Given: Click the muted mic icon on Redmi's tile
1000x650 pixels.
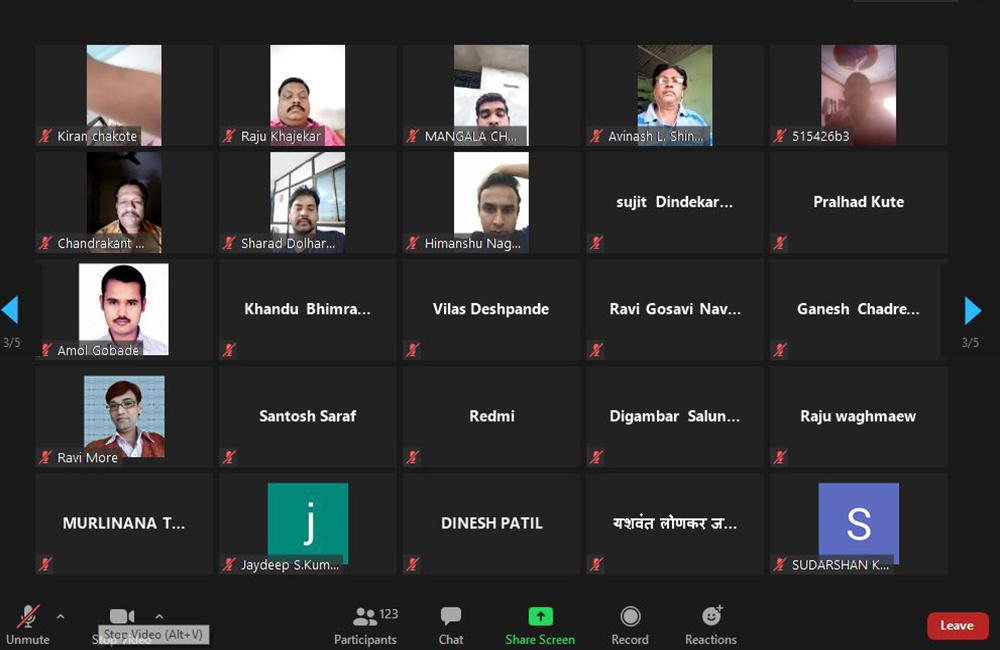Looking at the screenshot, I should tap(413, 457).
